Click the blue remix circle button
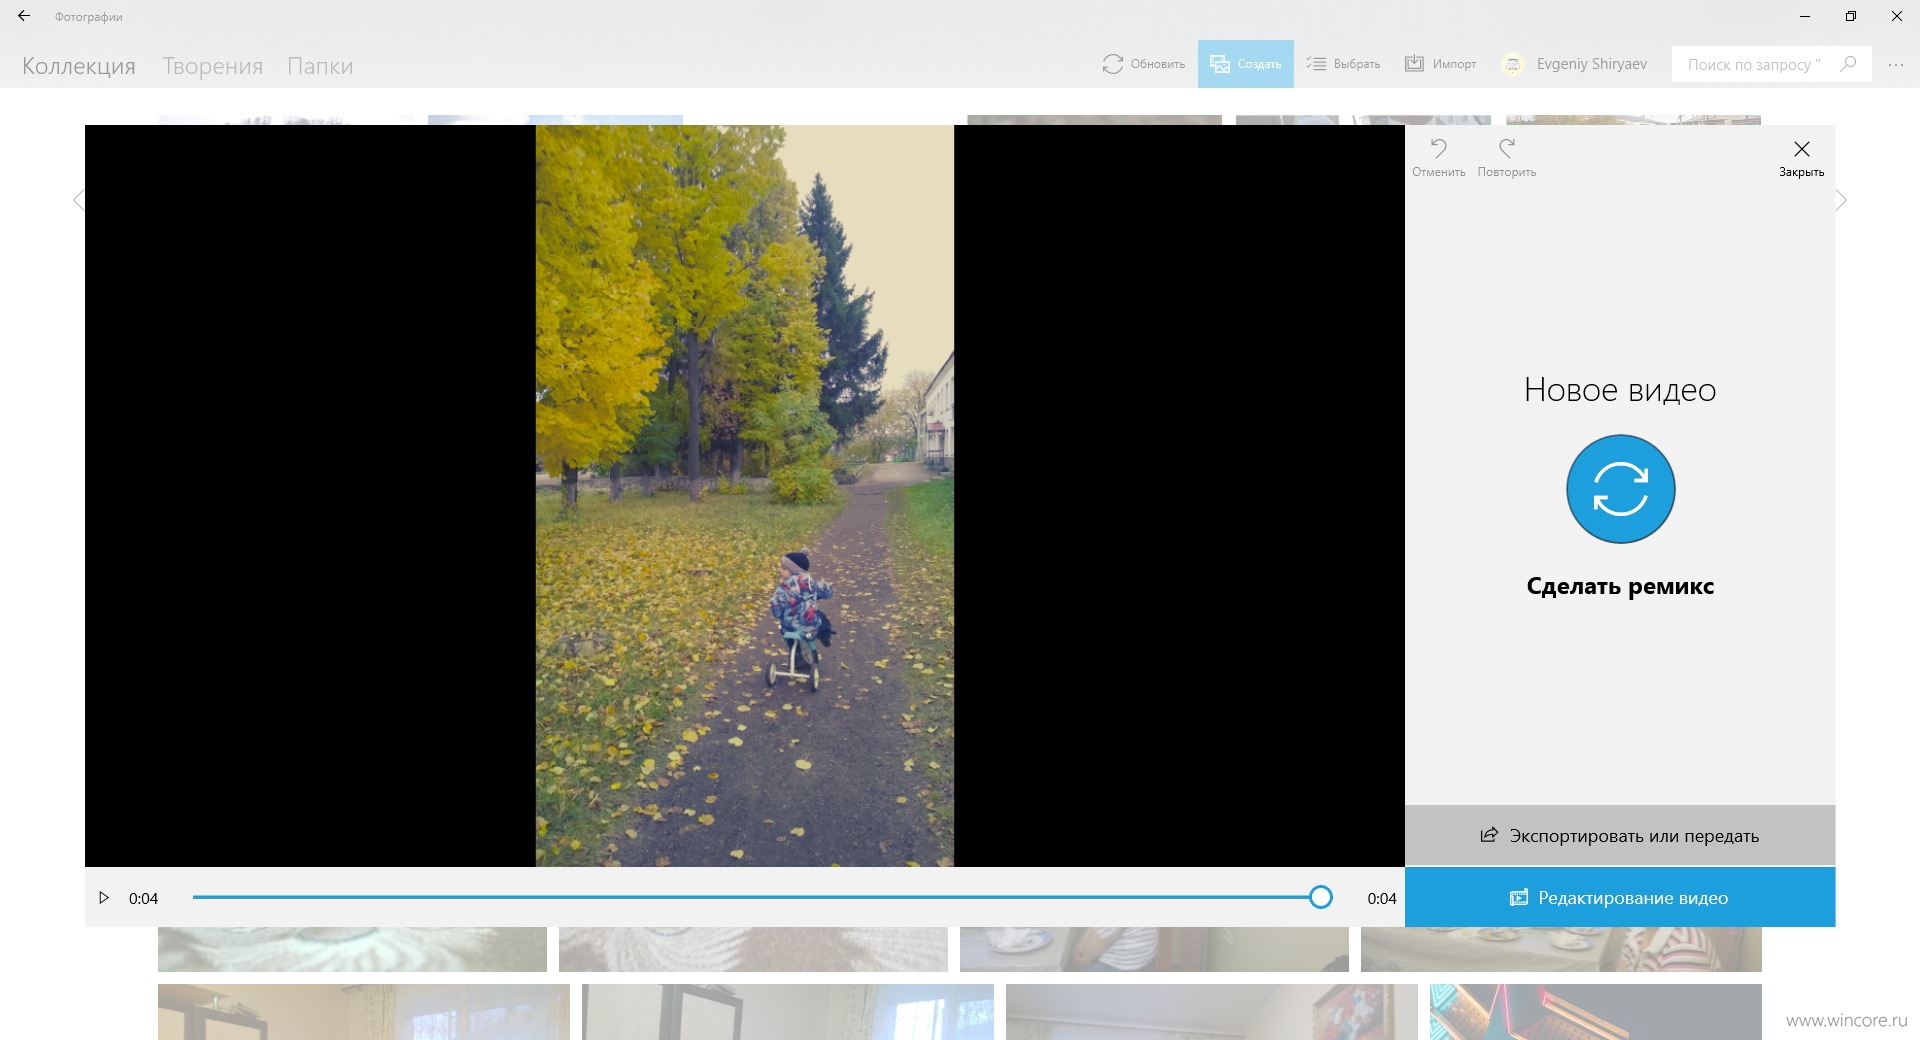Image resolution: width=1920 pixels, height=1040 pixels. 1620,489
